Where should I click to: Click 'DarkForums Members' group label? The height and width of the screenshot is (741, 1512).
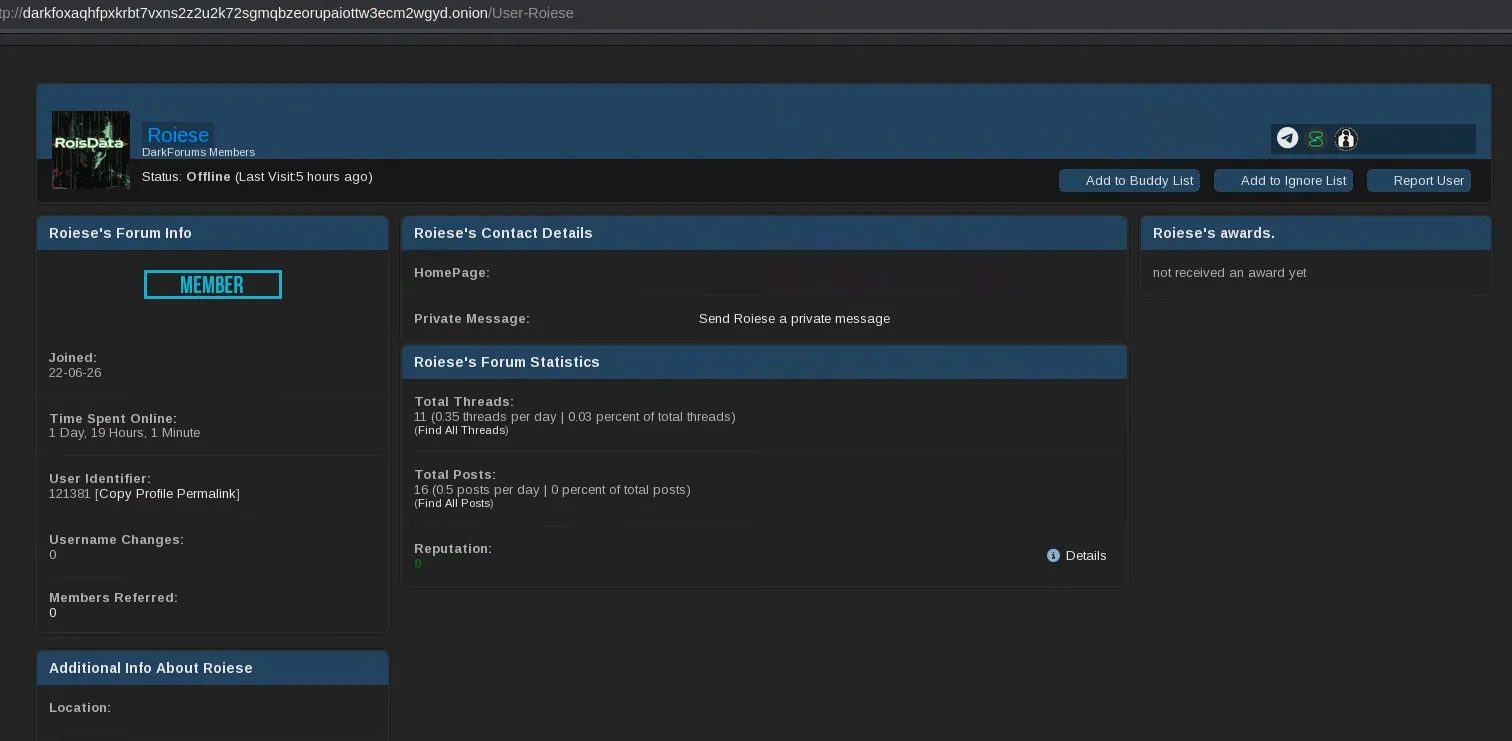[x=198, y=152]
